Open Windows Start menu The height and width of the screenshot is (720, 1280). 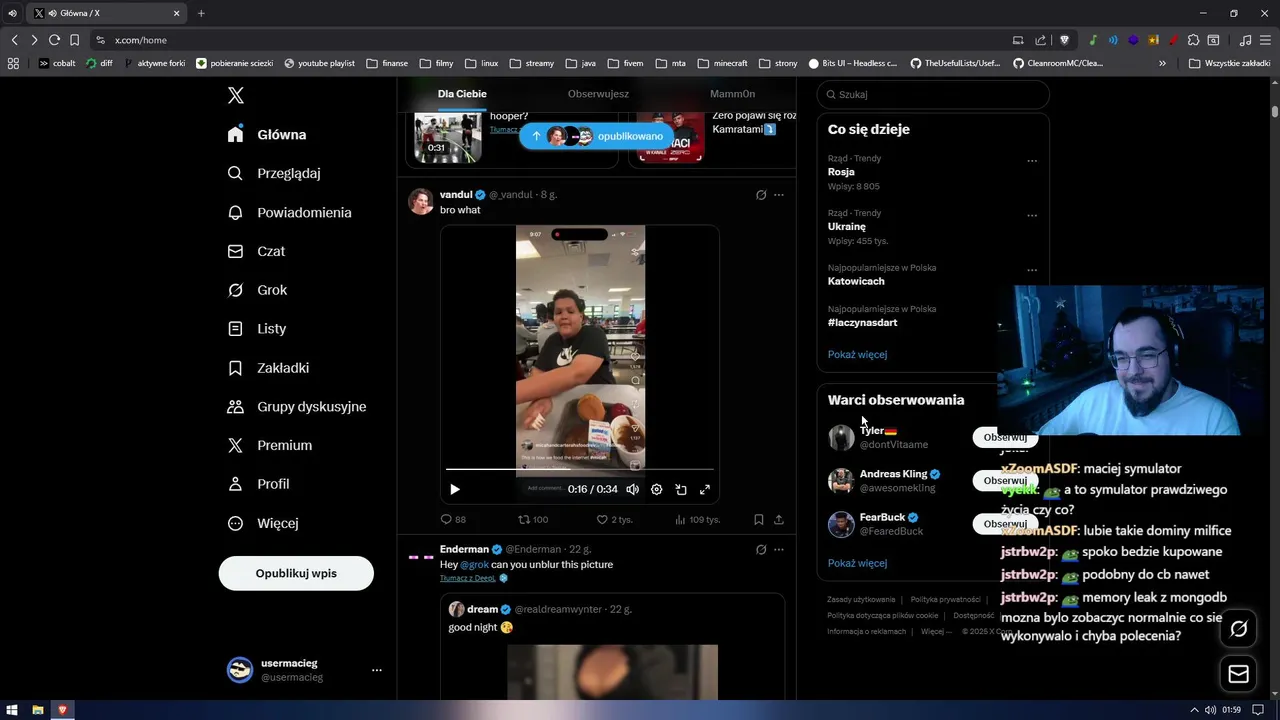(12, 710)
